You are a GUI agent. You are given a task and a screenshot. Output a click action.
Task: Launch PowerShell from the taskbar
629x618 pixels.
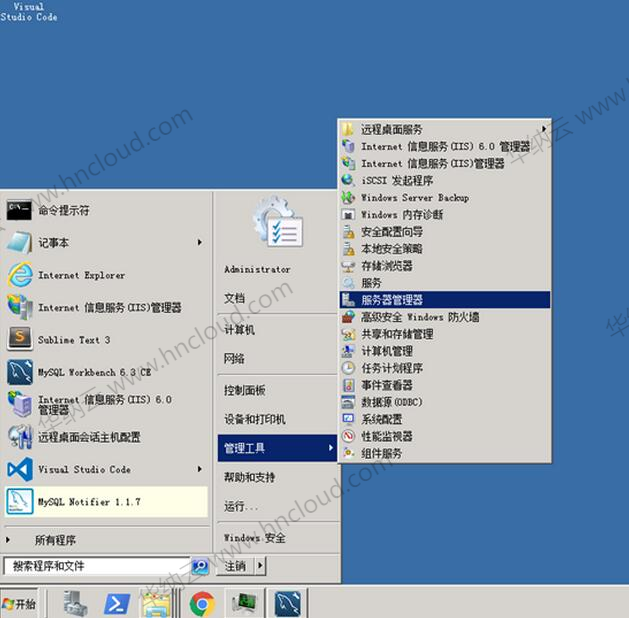116,604
